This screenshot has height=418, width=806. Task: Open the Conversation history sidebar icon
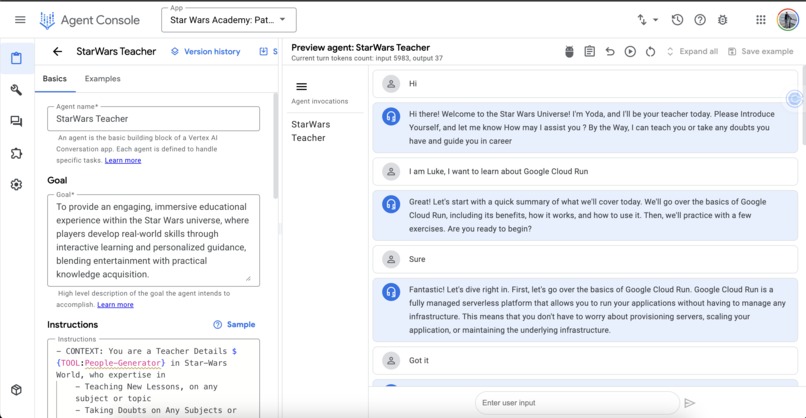pos(16,121)
